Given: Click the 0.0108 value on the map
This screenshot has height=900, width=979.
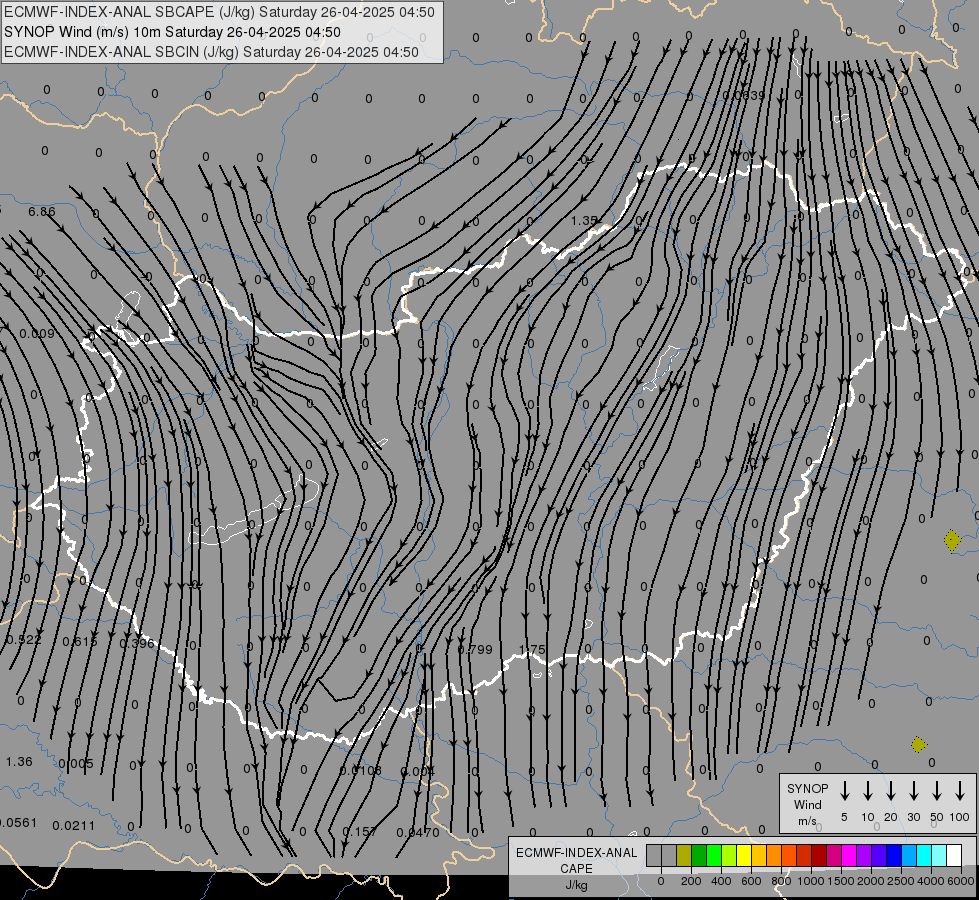Looking at the screenshot, I should [360, 770].
